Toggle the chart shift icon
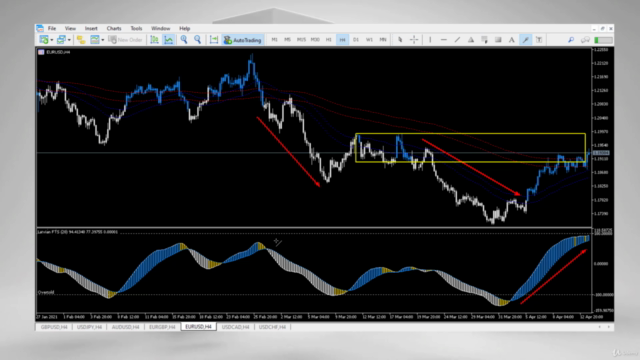 213,40
